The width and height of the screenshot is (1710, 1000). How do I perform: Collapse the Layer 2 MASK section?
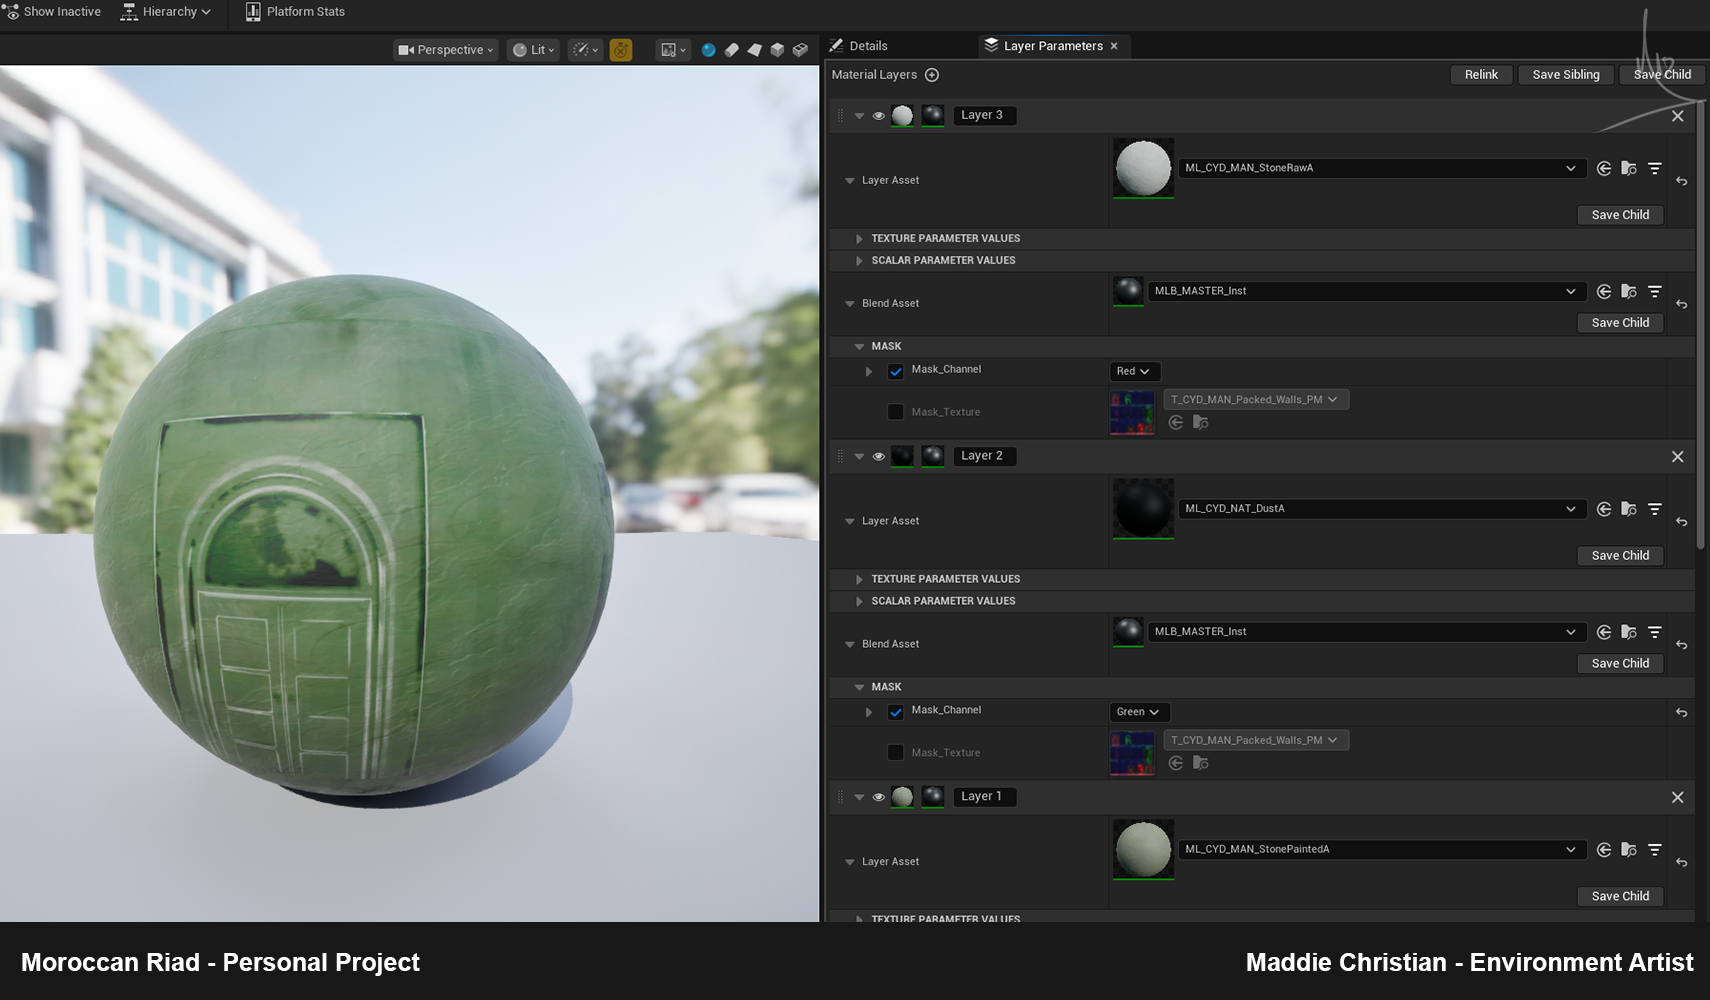(859, 688)
